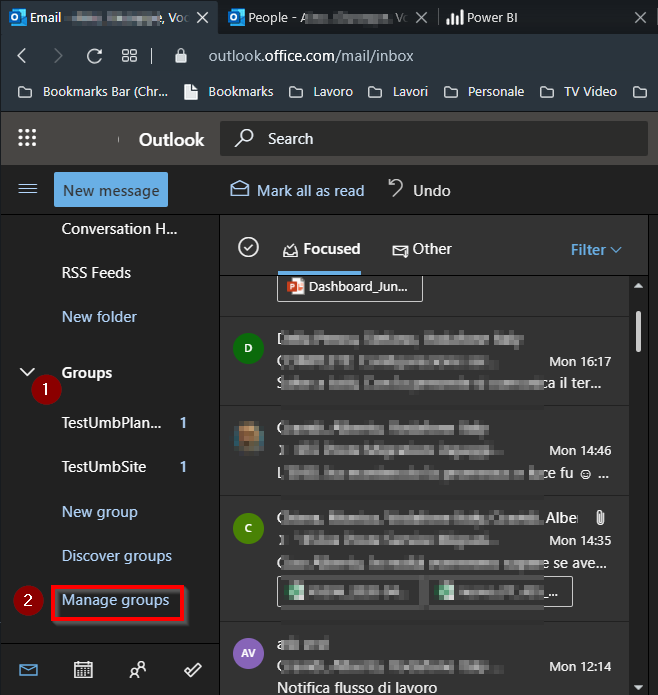Open the Calendar module icon

tap(83, 669)
